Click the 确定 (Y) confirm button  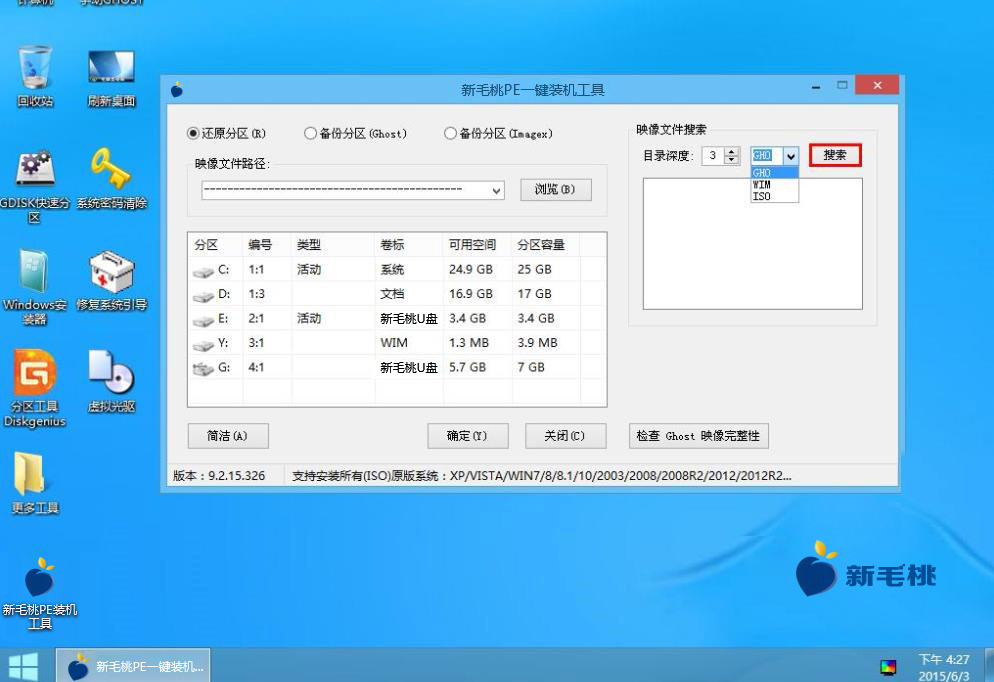[x=467, y=436]
